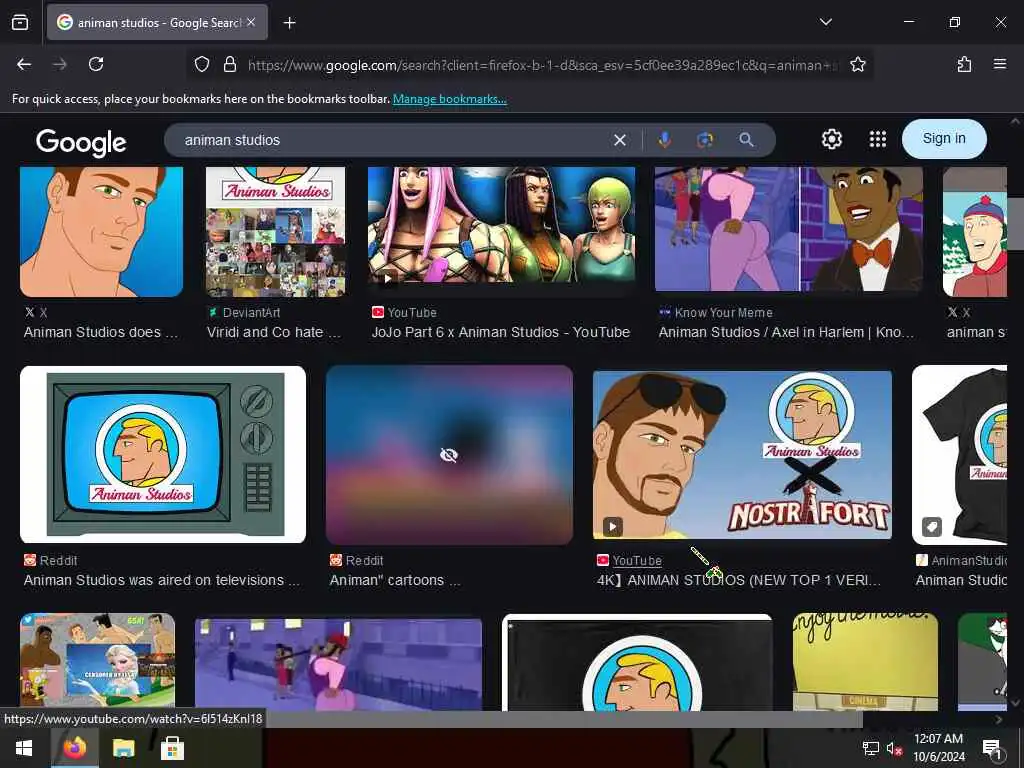Screen dimensions: 1024x768
Task: Focus the Google search box
Action: tap(392, 140)
